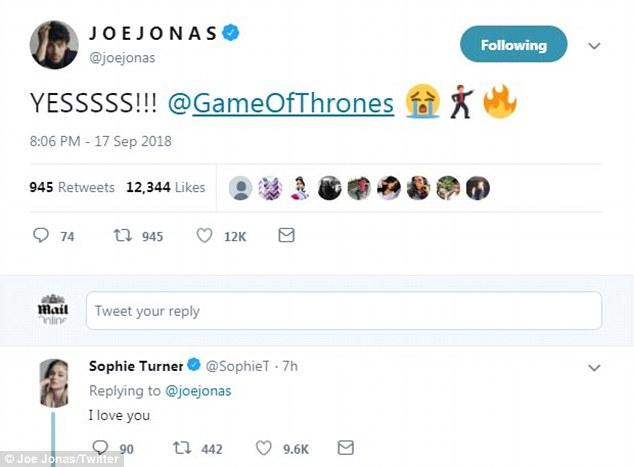Click in the Tweet your reply field
The image size is (634, 467).
tap(344, 311)
